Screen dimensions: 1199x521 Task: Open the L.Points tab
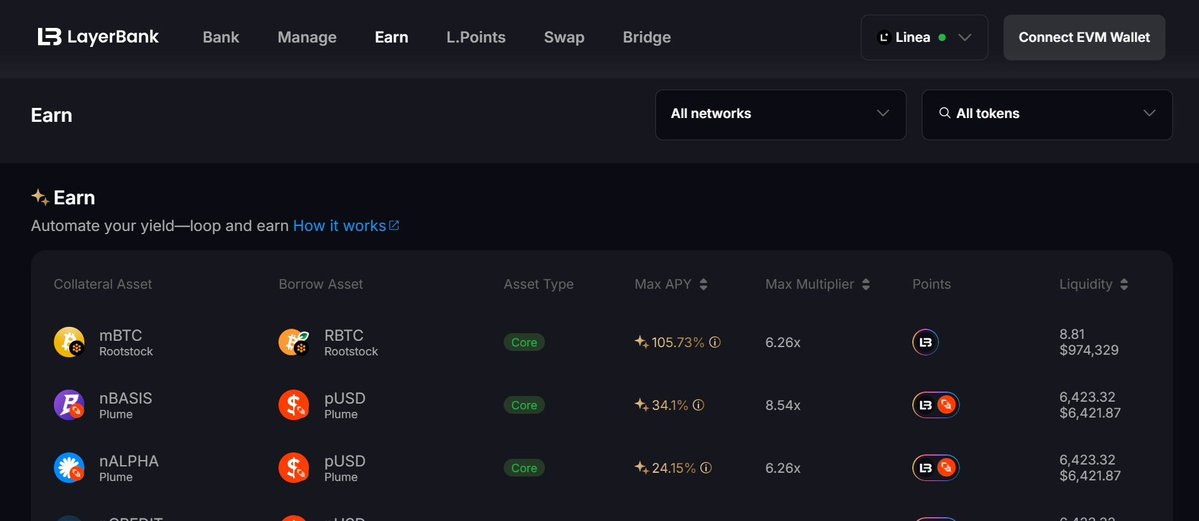tap(476, 37)
